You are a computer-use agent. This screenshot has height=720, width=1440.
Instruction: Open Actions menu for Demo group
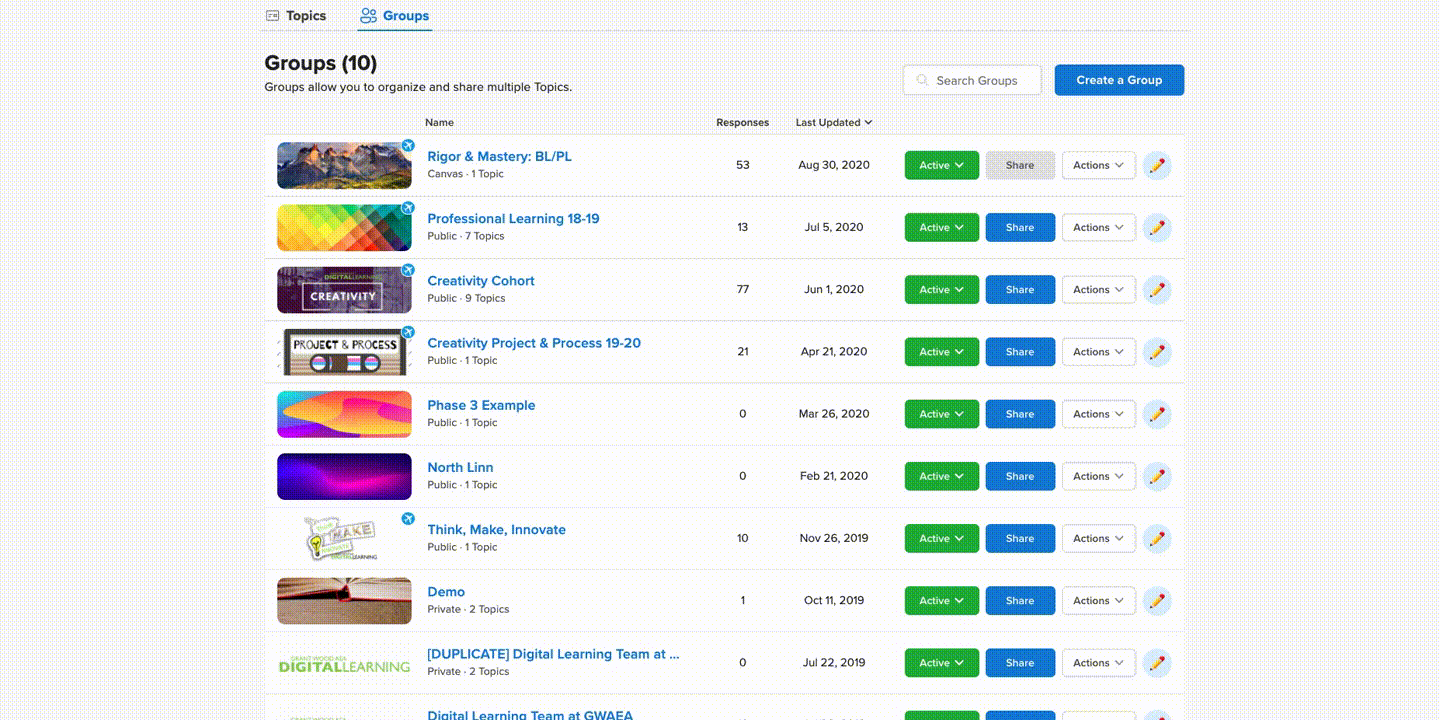pyautogui.click(x=1098, y=601)
